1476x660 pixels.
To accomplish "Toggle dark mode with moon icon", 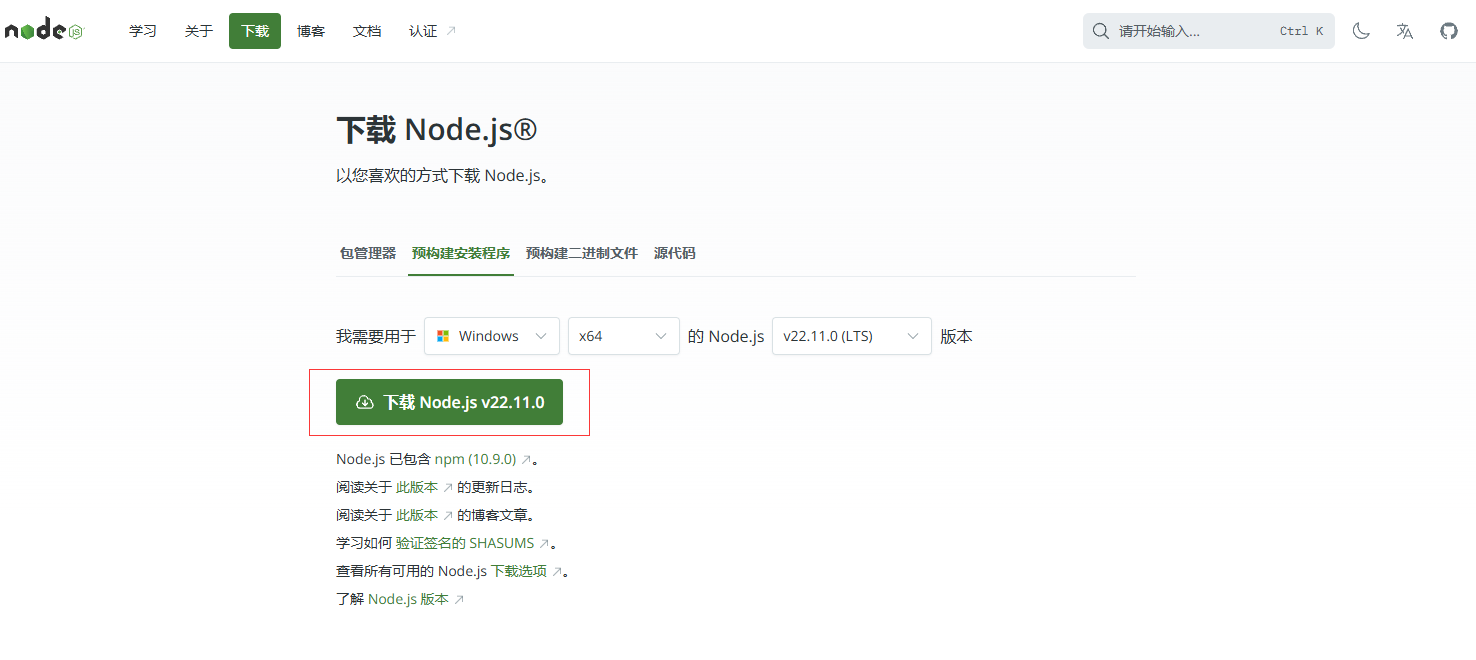I will coord(1361,31).
